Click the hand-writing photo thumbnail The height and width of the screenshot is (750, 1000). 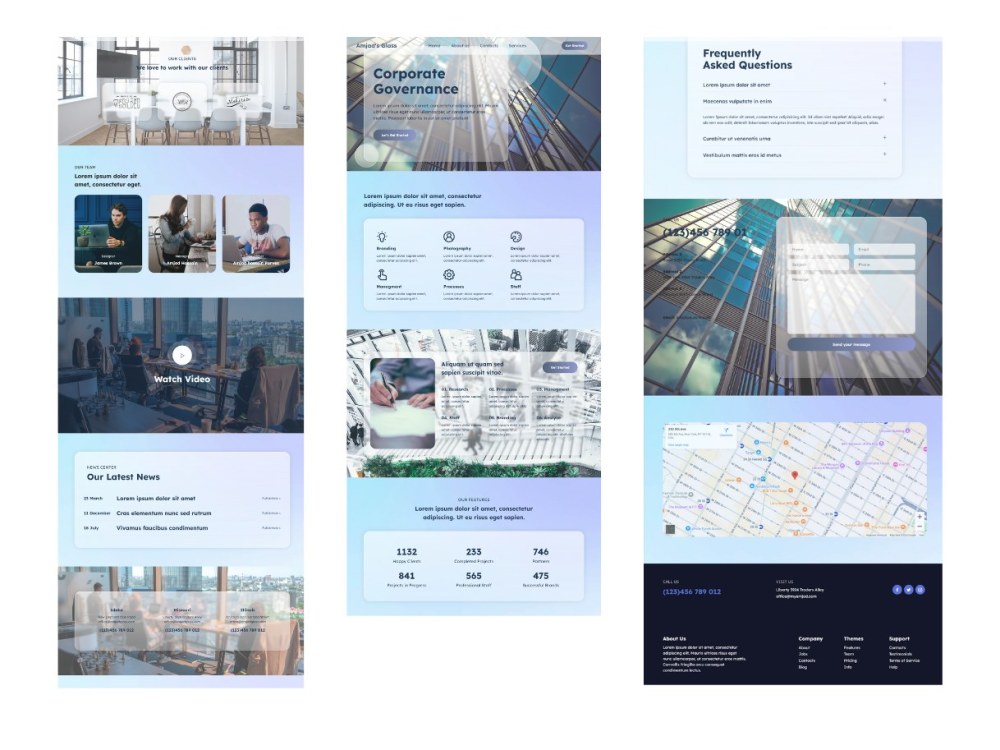(402, 403)
